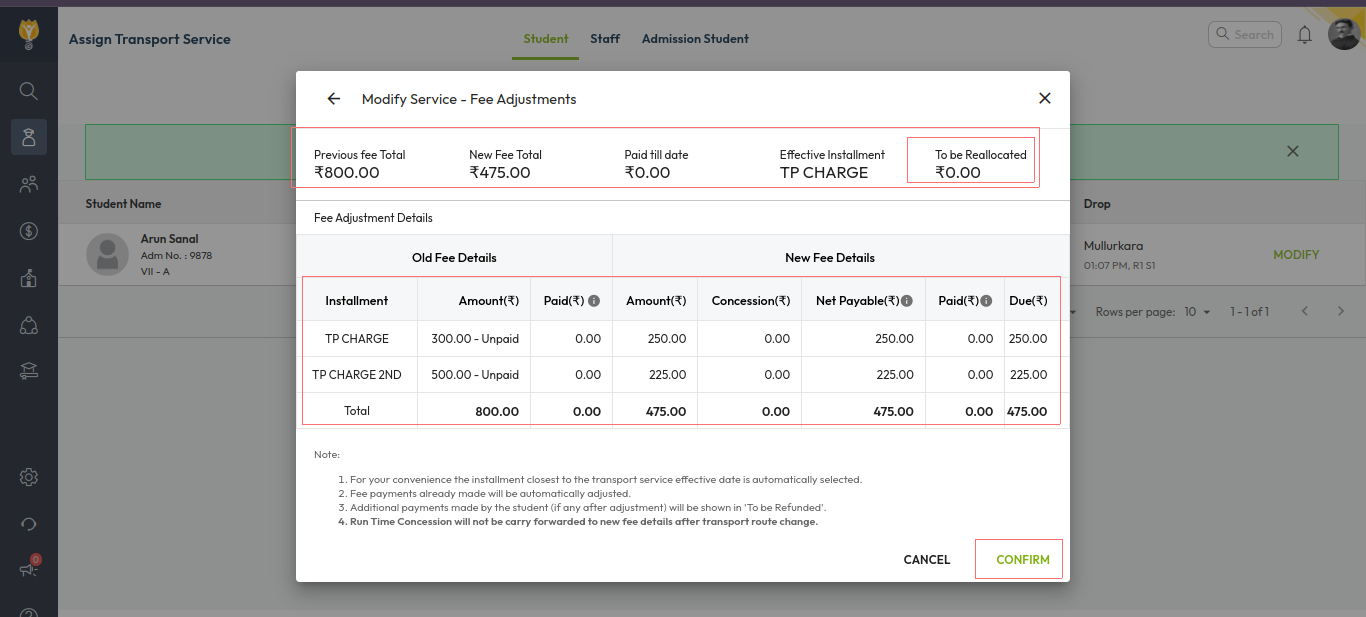Switch to the Staff tab

coord(605,39)
